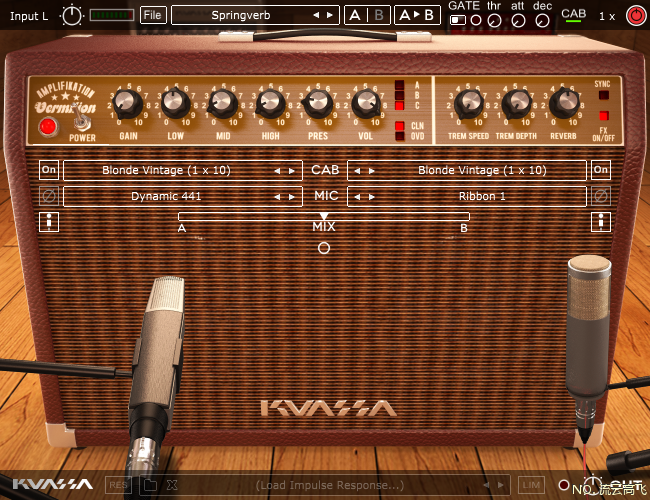
Task: Click the circle below MIX label
Action: [x=324, y=248]
